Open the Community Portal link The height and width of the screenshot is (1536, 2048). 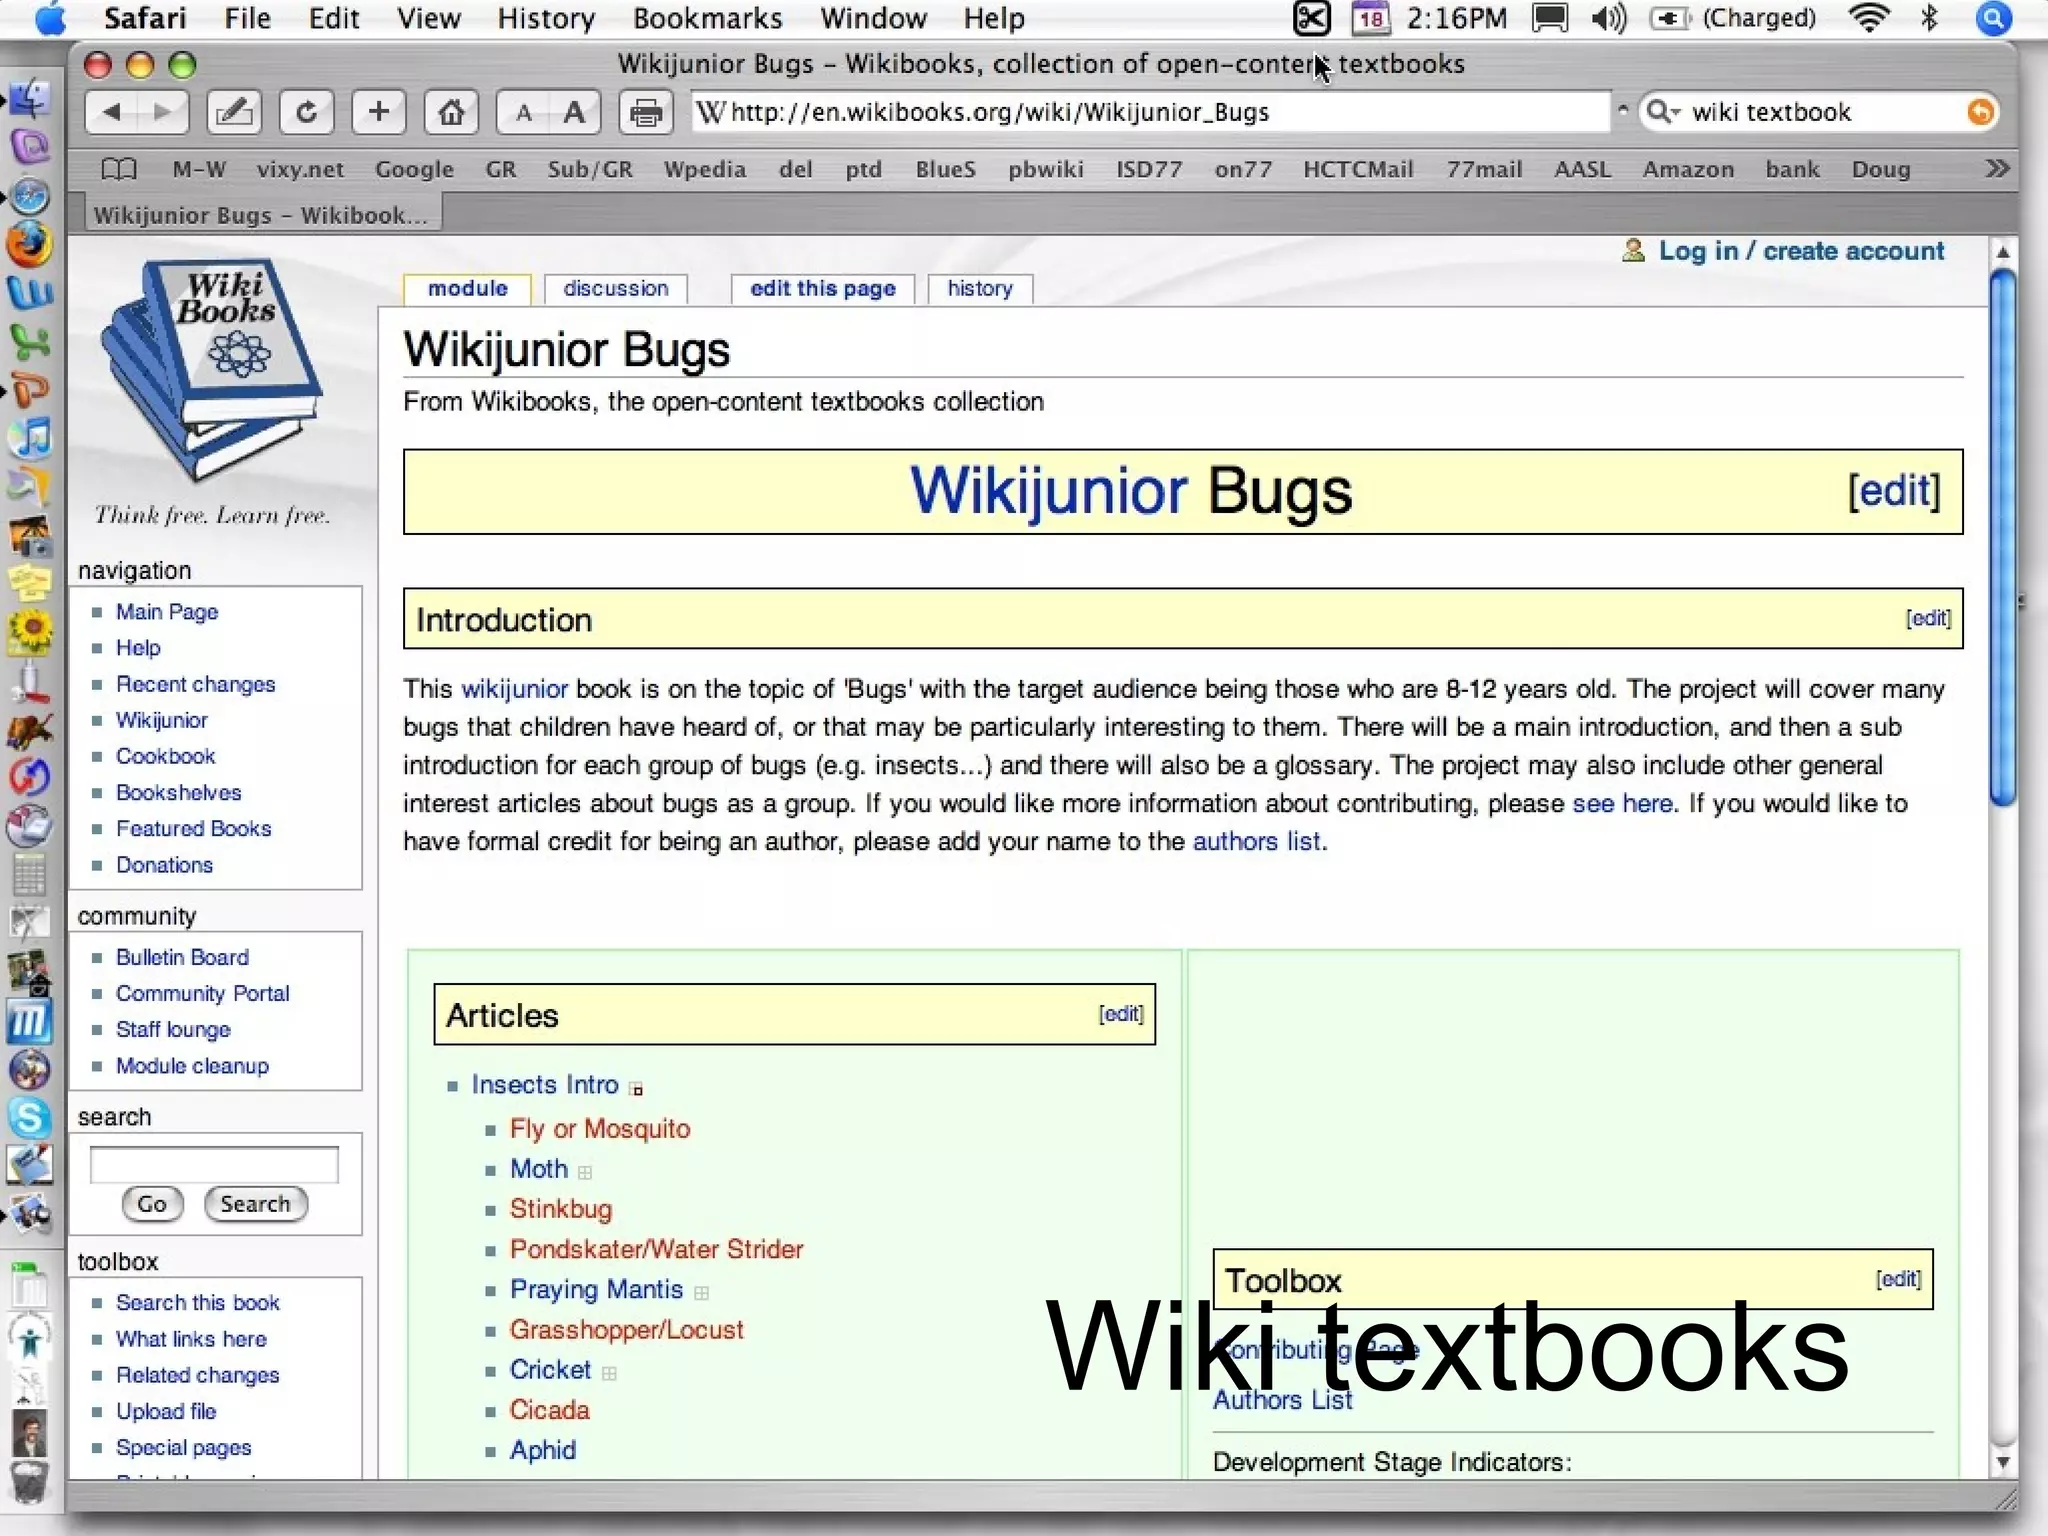[x=202, y=993]
